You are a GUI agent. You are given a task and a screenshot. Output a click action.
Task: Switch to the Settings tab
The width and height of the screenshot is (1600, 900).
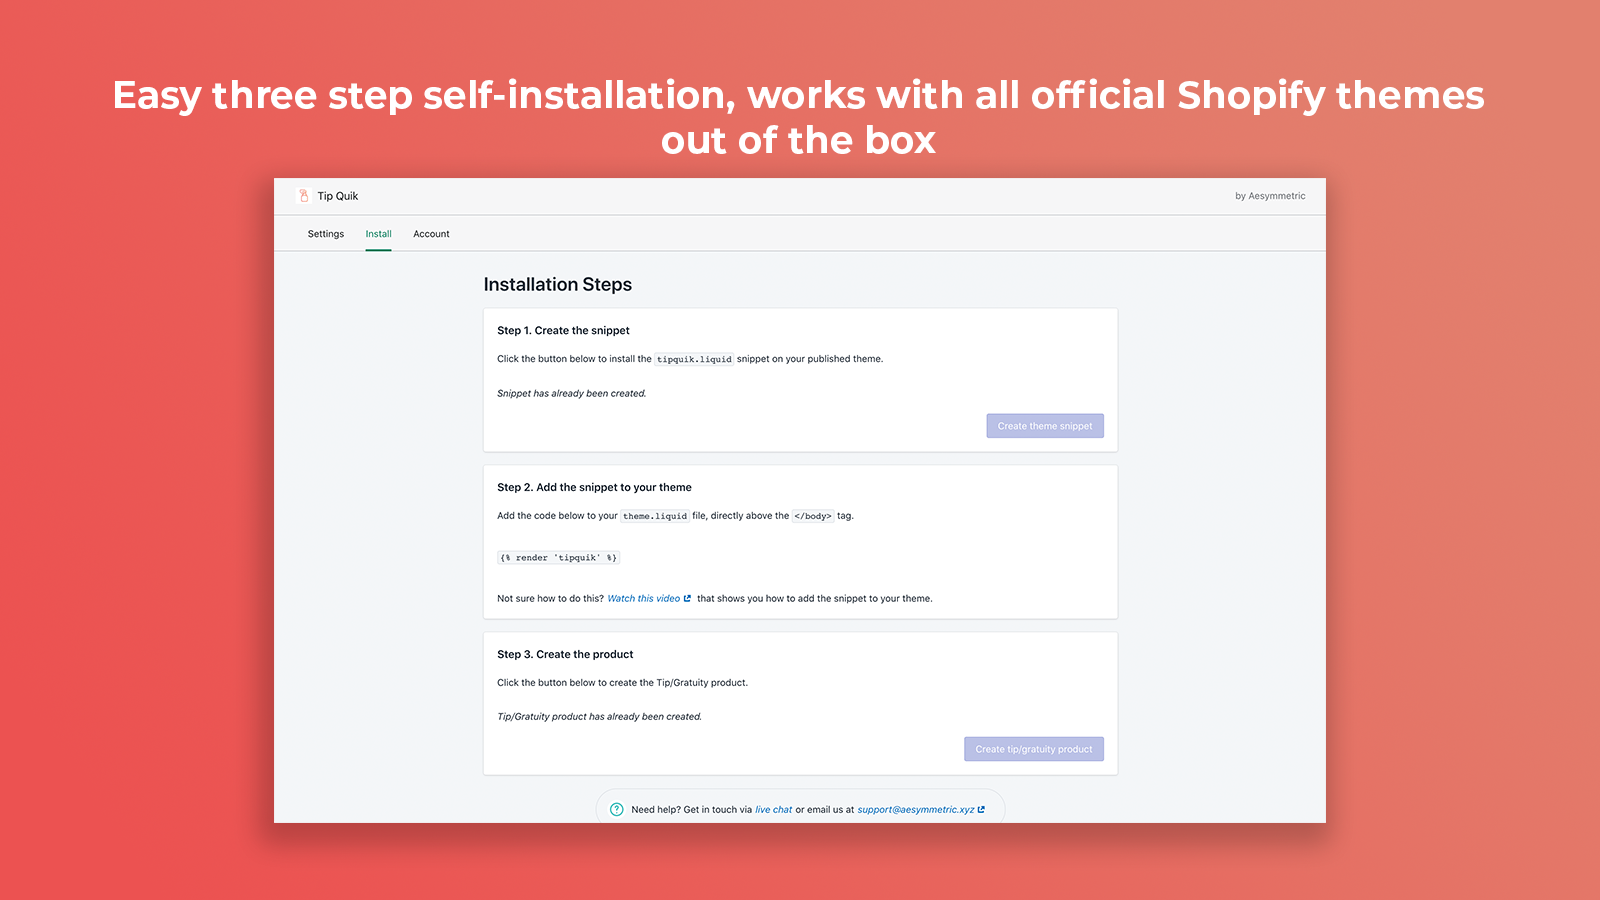[325, 233]
